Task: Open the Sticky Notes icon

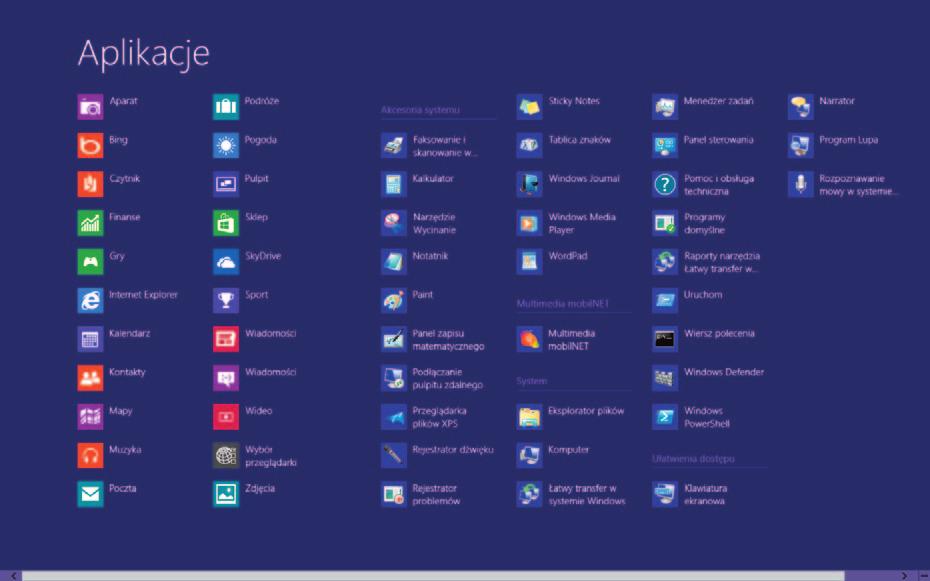Action: click(529, 107)
